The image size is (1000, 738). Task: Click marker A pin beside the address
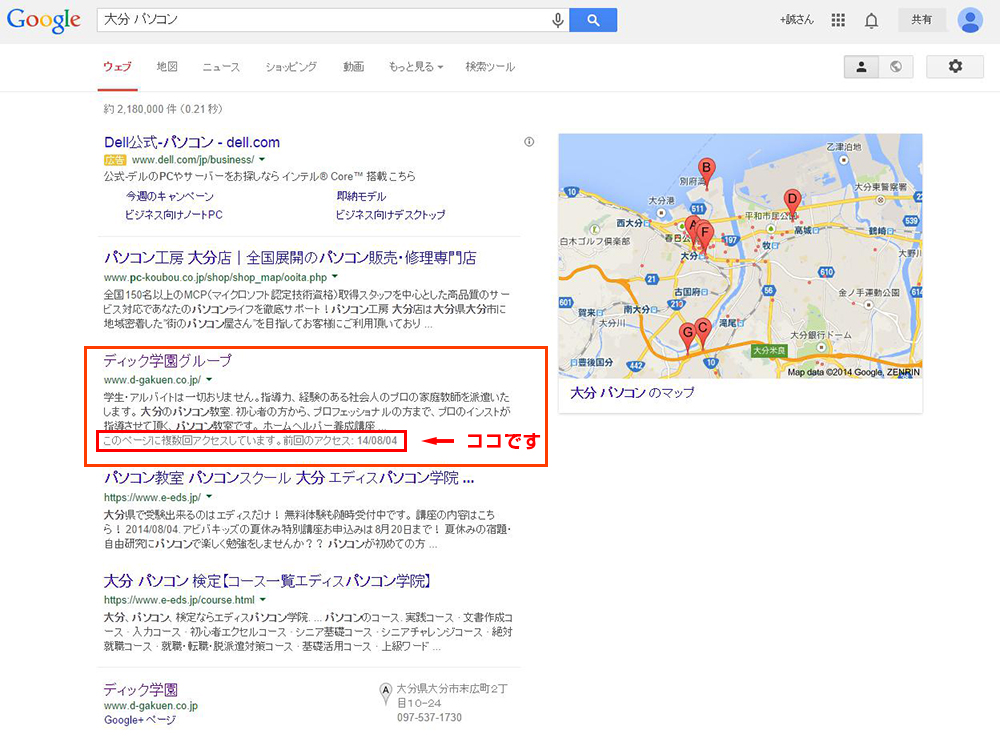pyautogui.click(x=385, y=693)
